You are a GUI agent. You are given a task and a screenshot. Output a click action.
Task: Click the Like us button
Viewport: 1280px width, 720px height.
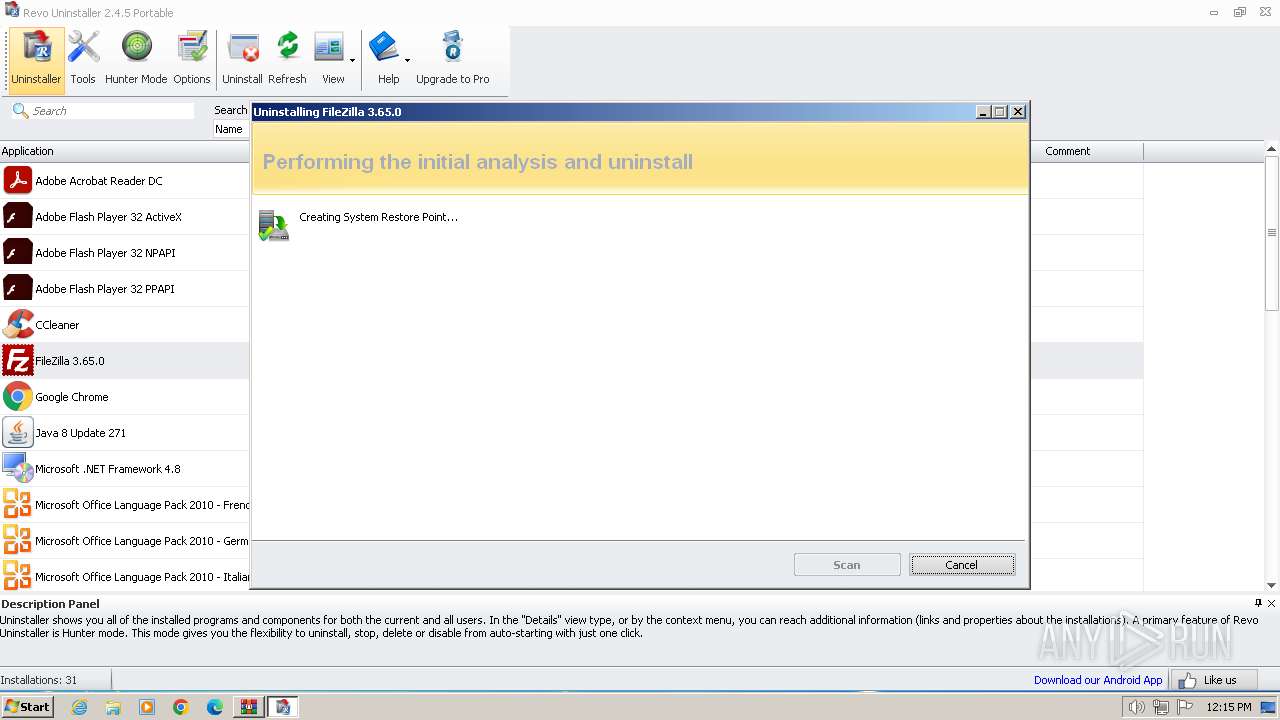(1213, 680)
